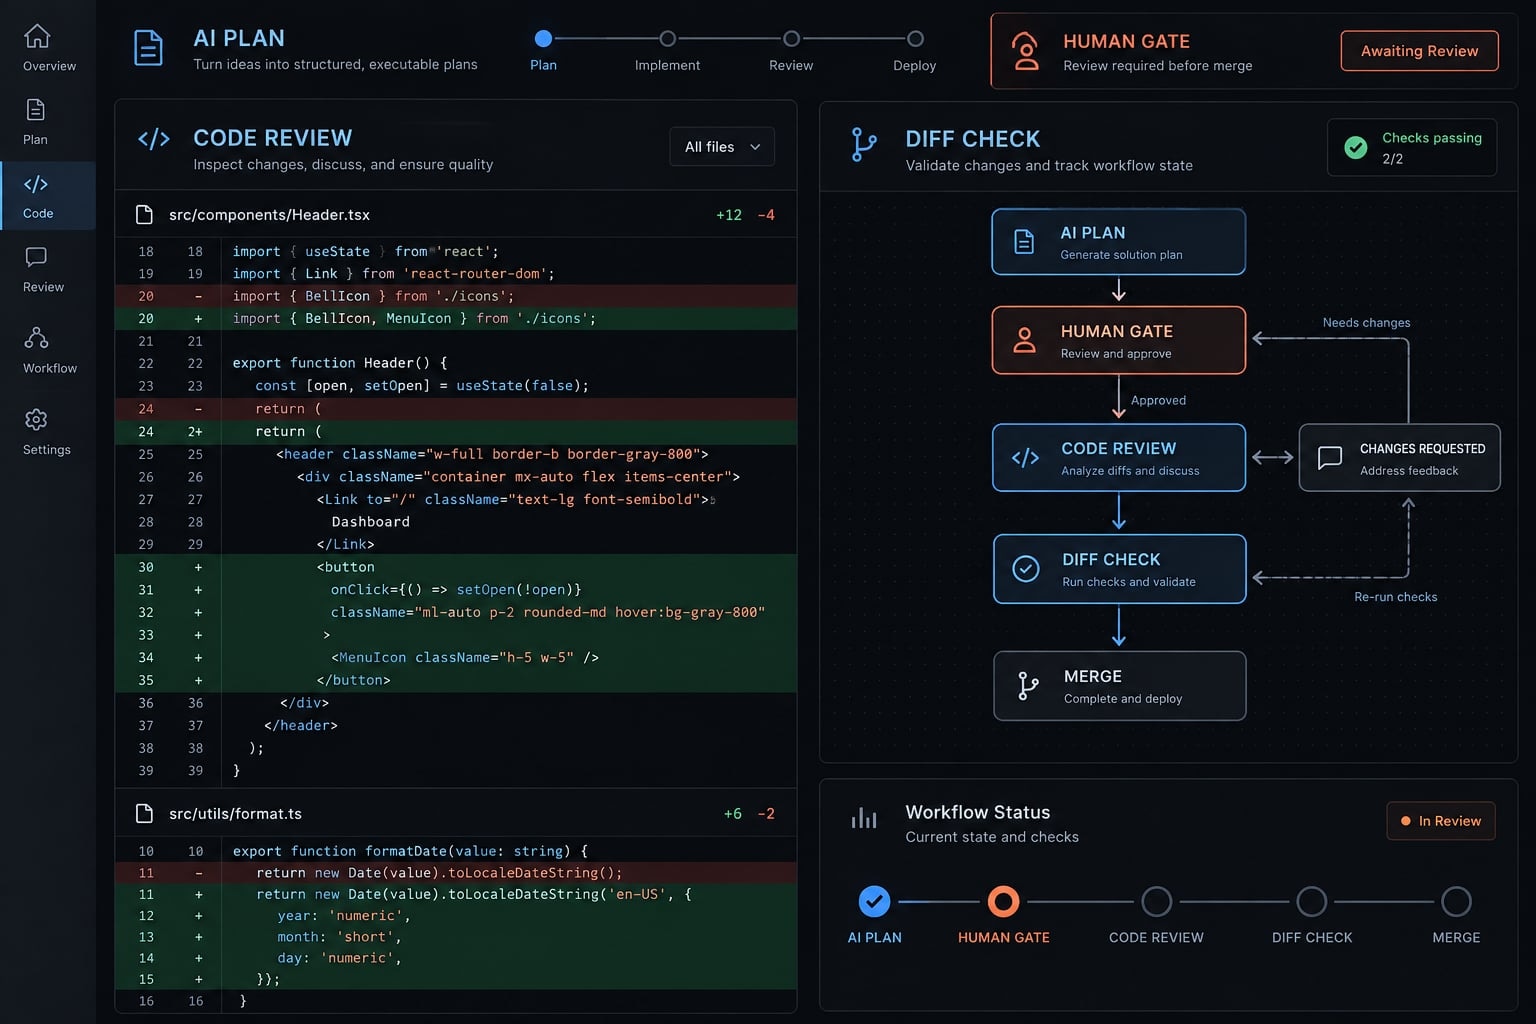
Task: Click the -2 deletions count for format.ts
Action: click(766, 814)
